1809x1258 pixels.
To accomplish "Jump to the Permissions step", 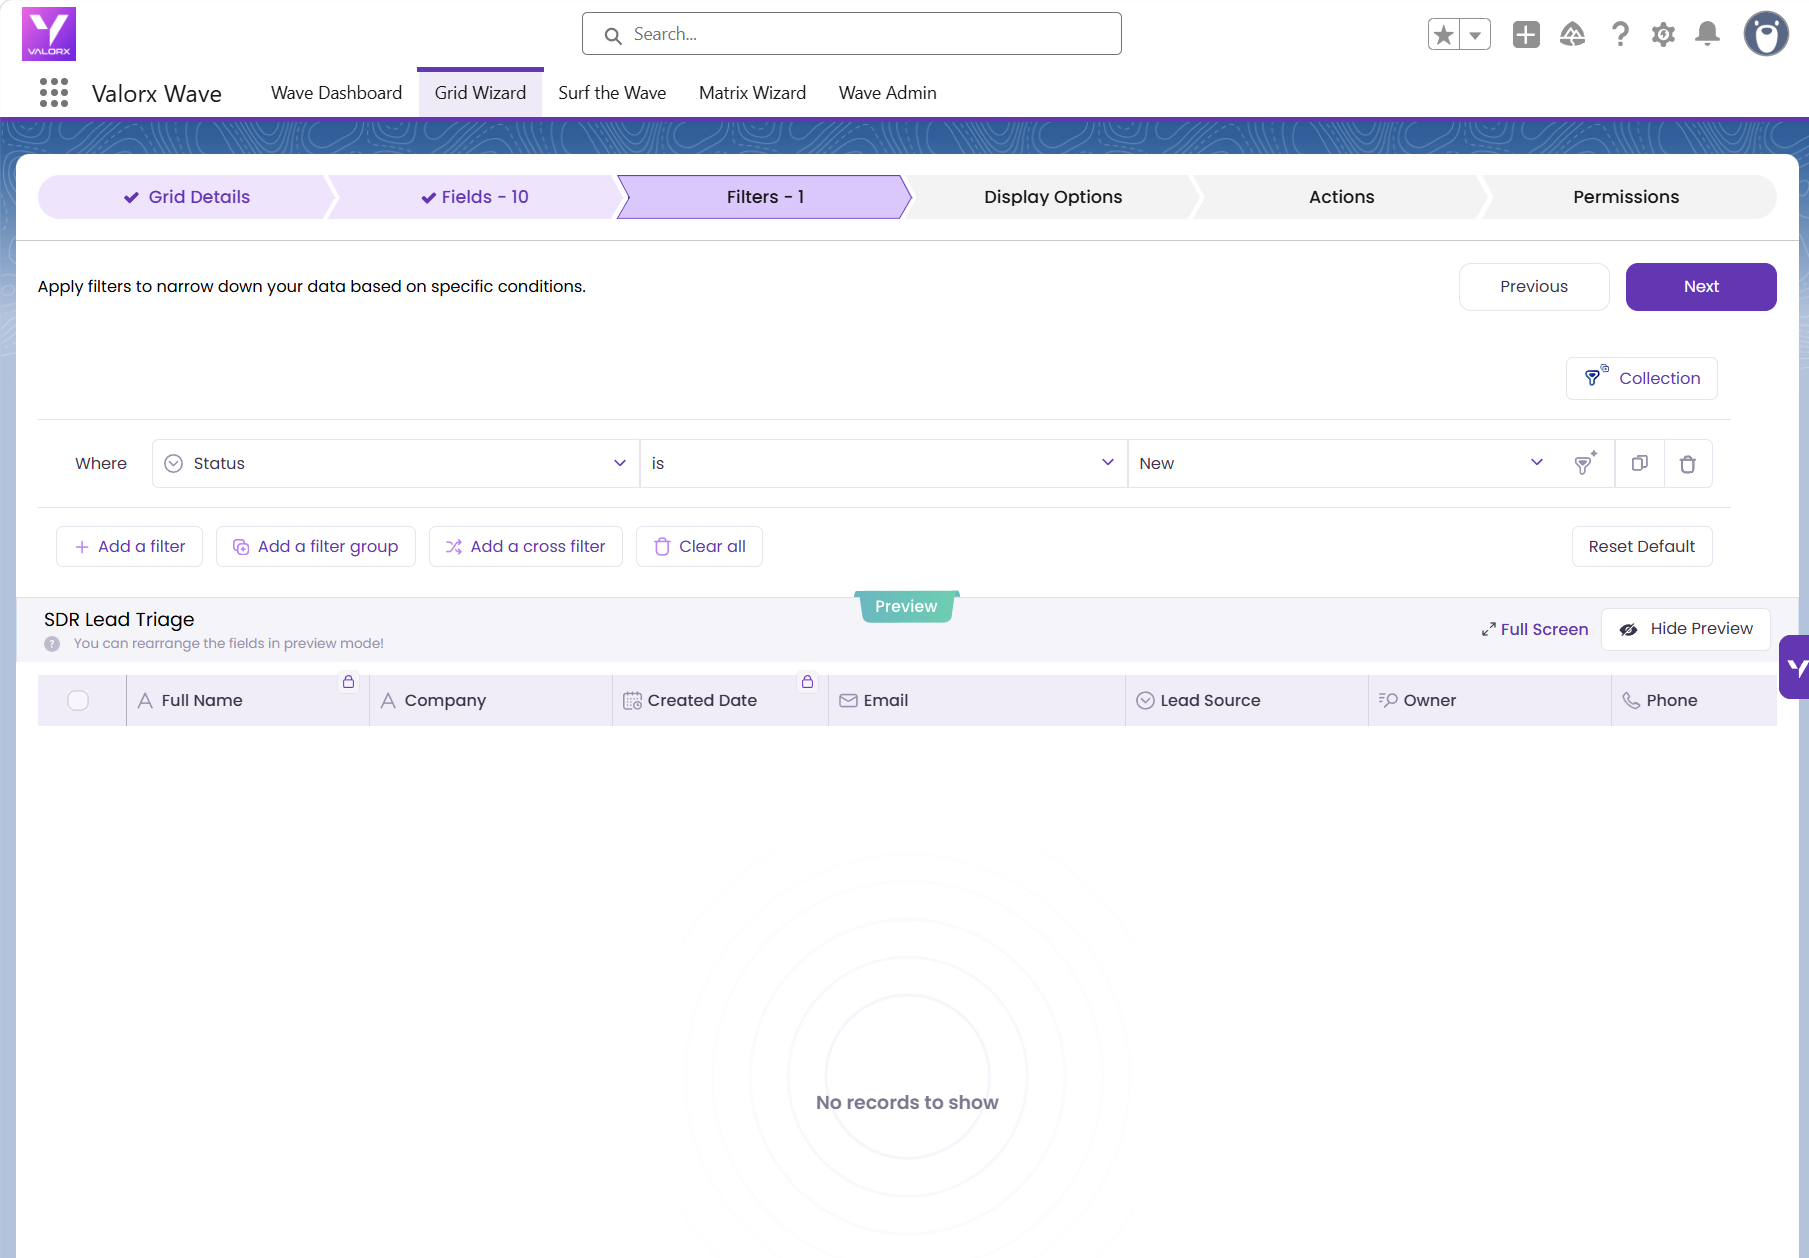I will click(1626, 197).
